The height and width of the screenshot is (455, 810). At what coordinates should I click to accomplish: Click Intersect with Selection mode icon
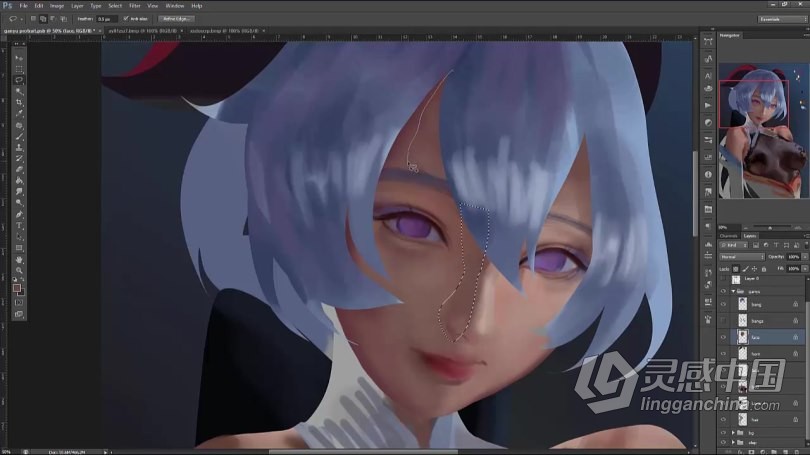[x=64, y=19]
